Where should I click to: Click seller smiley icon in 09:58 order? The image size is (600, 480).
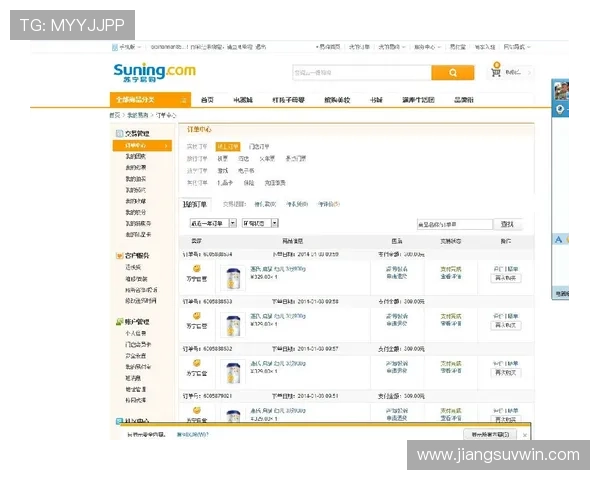pos(197,315)
